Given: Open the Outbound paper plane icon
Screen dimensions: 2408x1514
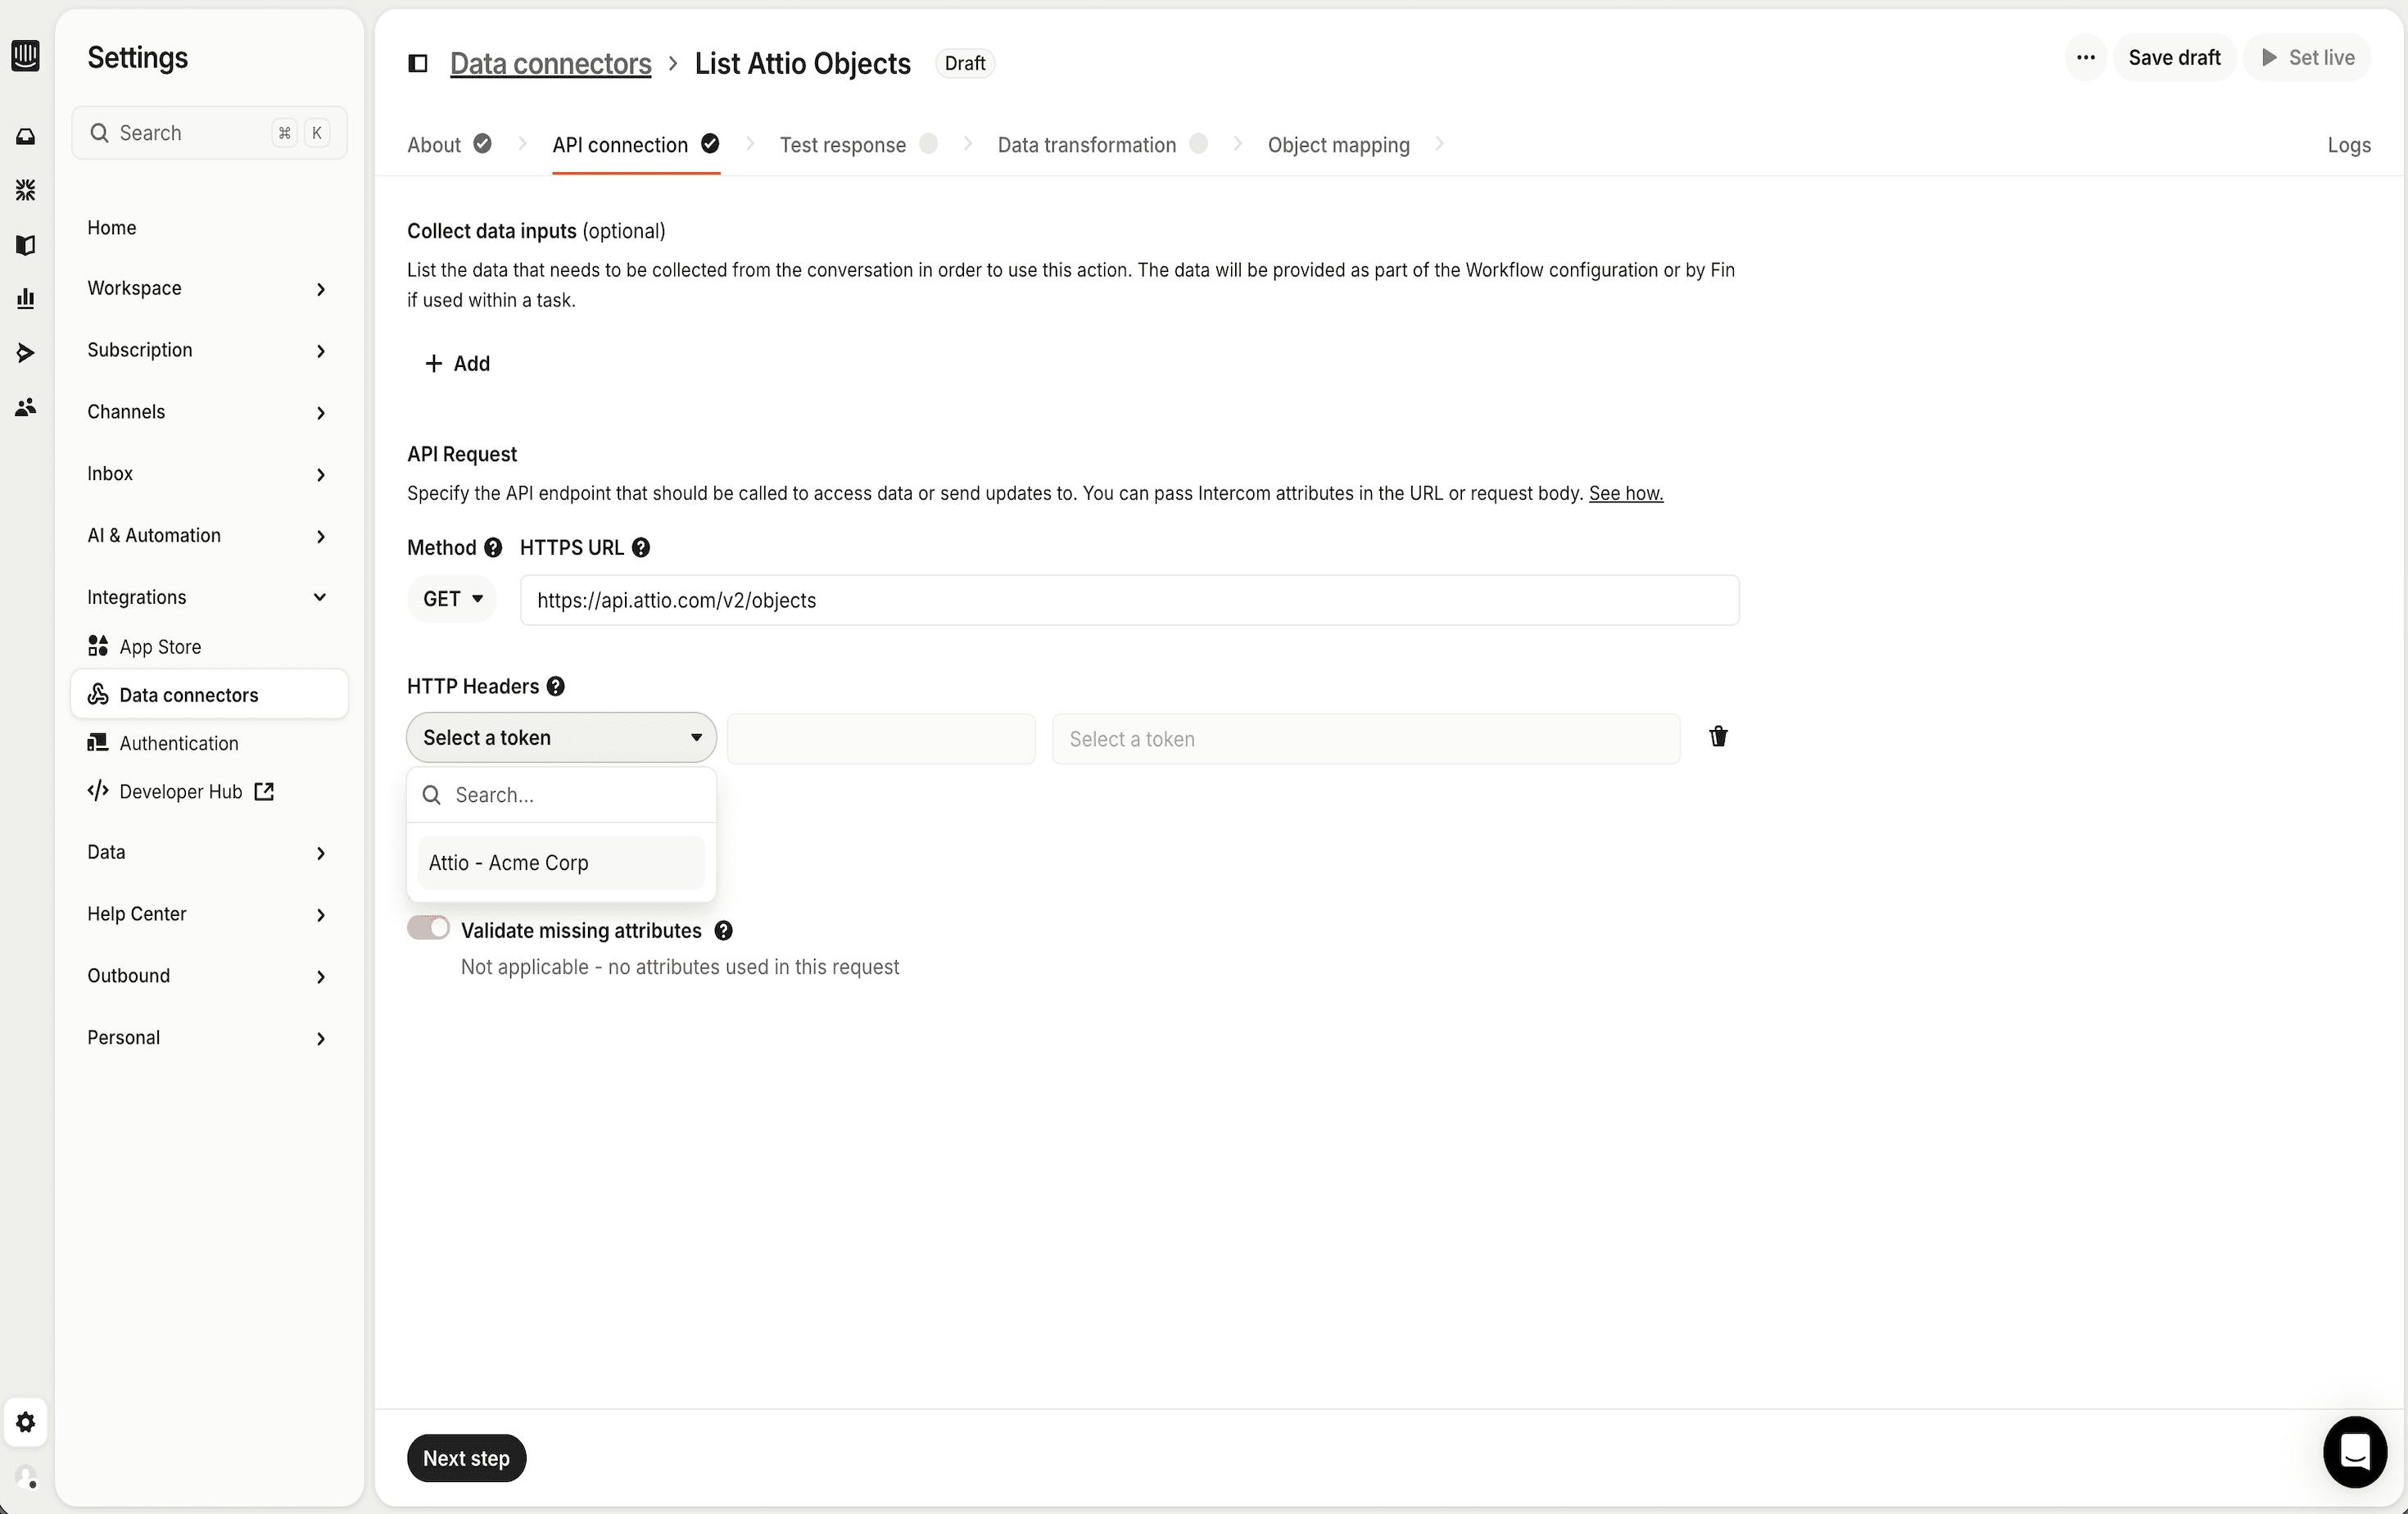Looking at the screenshot, I should coord(26,353).
